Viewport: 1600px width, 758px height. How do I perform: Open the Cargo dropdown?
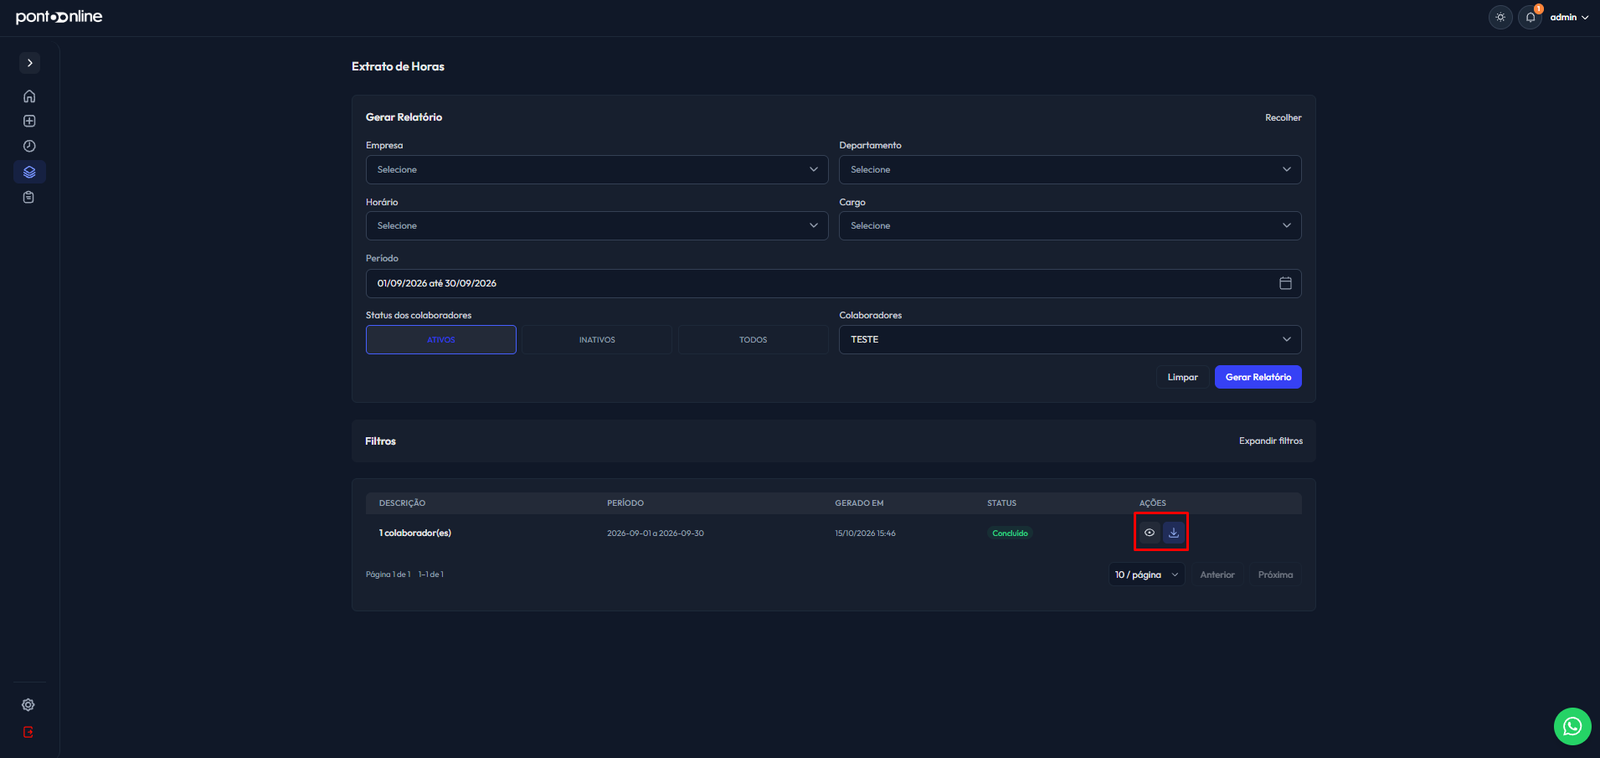click(x=1070, y=226)
